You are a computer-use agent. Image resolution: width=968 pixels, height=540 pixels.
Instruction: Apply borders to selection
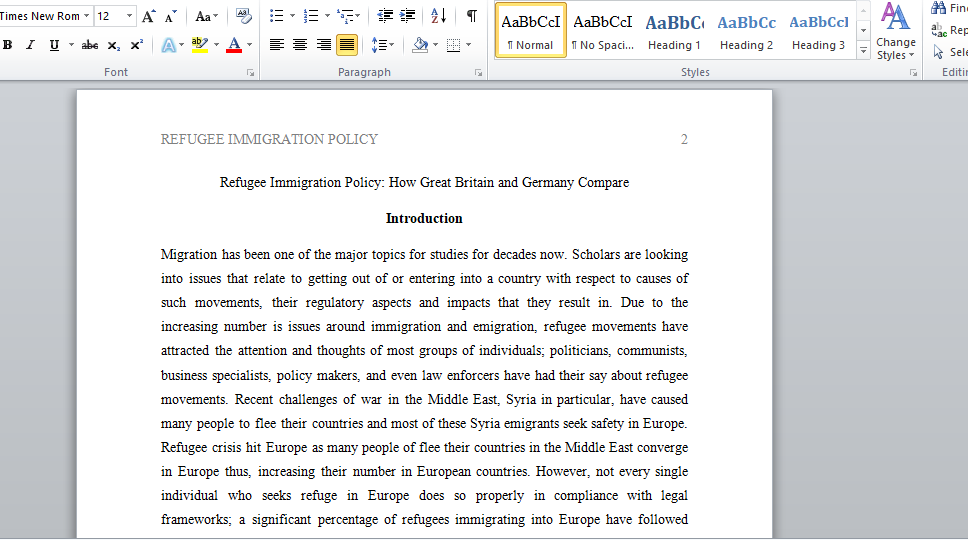click(454, 45)
